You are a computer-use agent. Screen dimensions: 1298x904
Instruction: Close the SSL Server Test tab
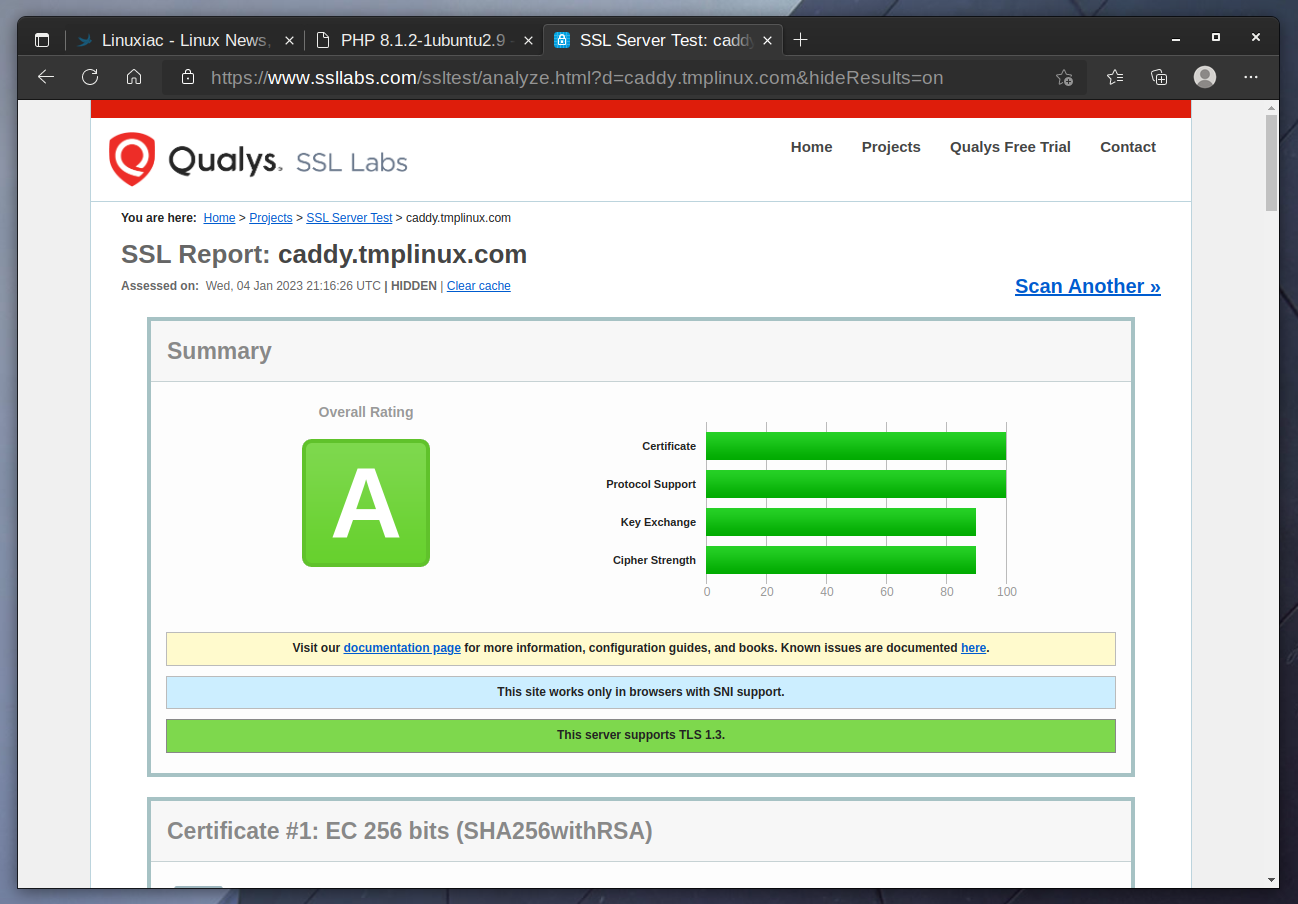coord(768,40)
